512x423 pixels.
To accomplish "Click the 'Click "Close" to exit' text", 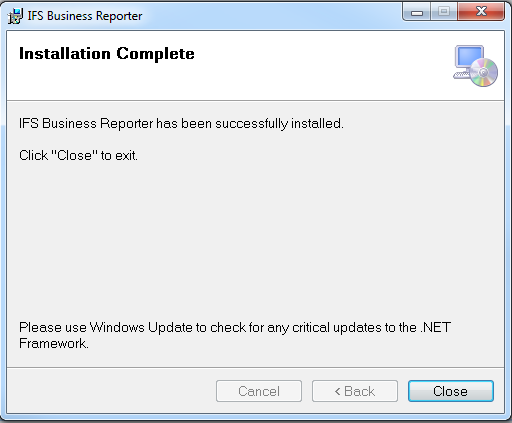I will click(78, 155).
